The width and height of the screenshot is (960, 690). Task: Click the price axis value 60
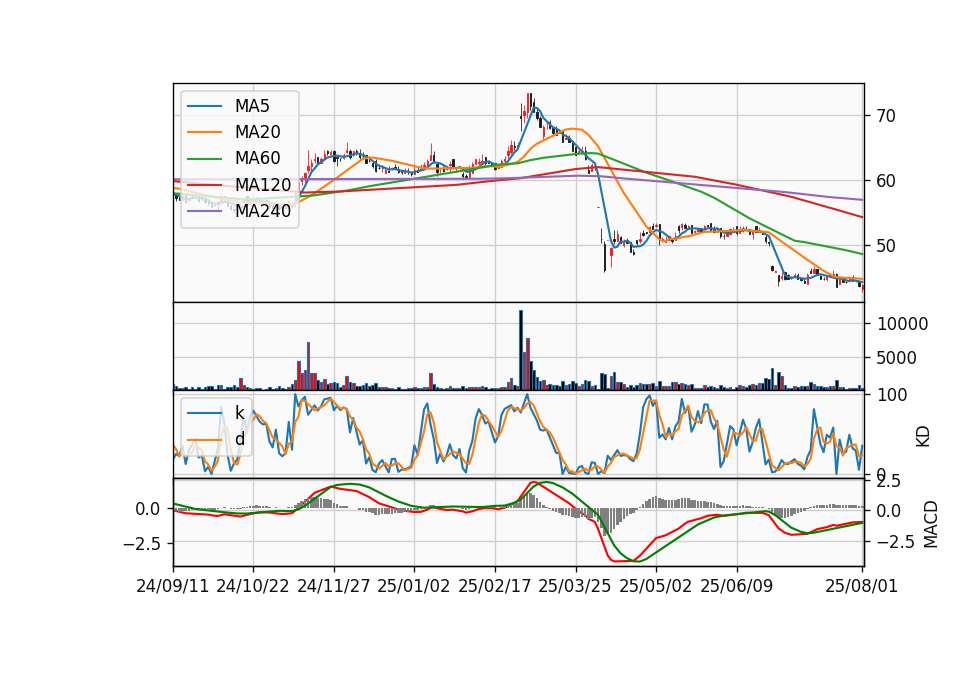tap(885, 181)
